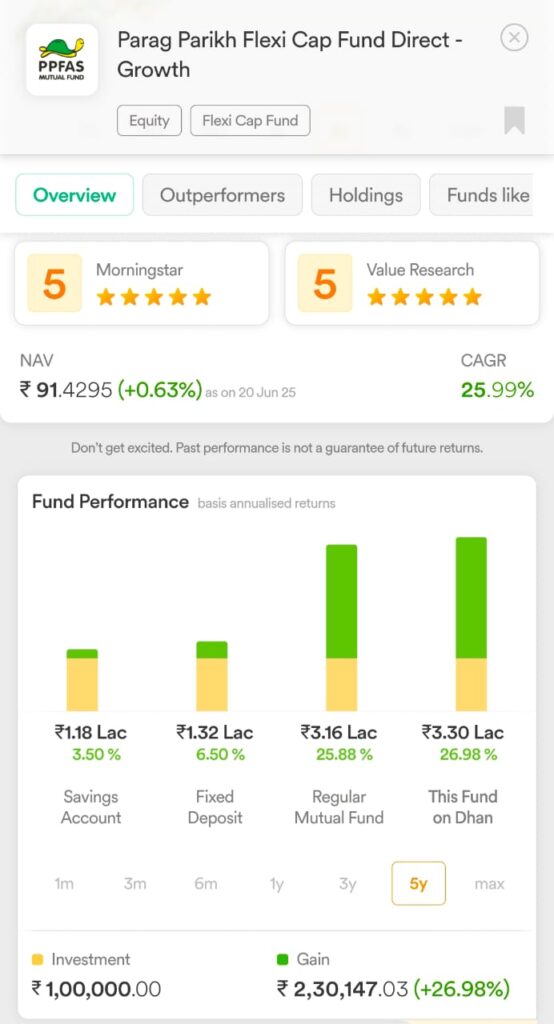This screenshot has height=1024, width=554.
Task: Tap the PPFAS Mutual Fund tortoise logo
Action: pos(62,60)
